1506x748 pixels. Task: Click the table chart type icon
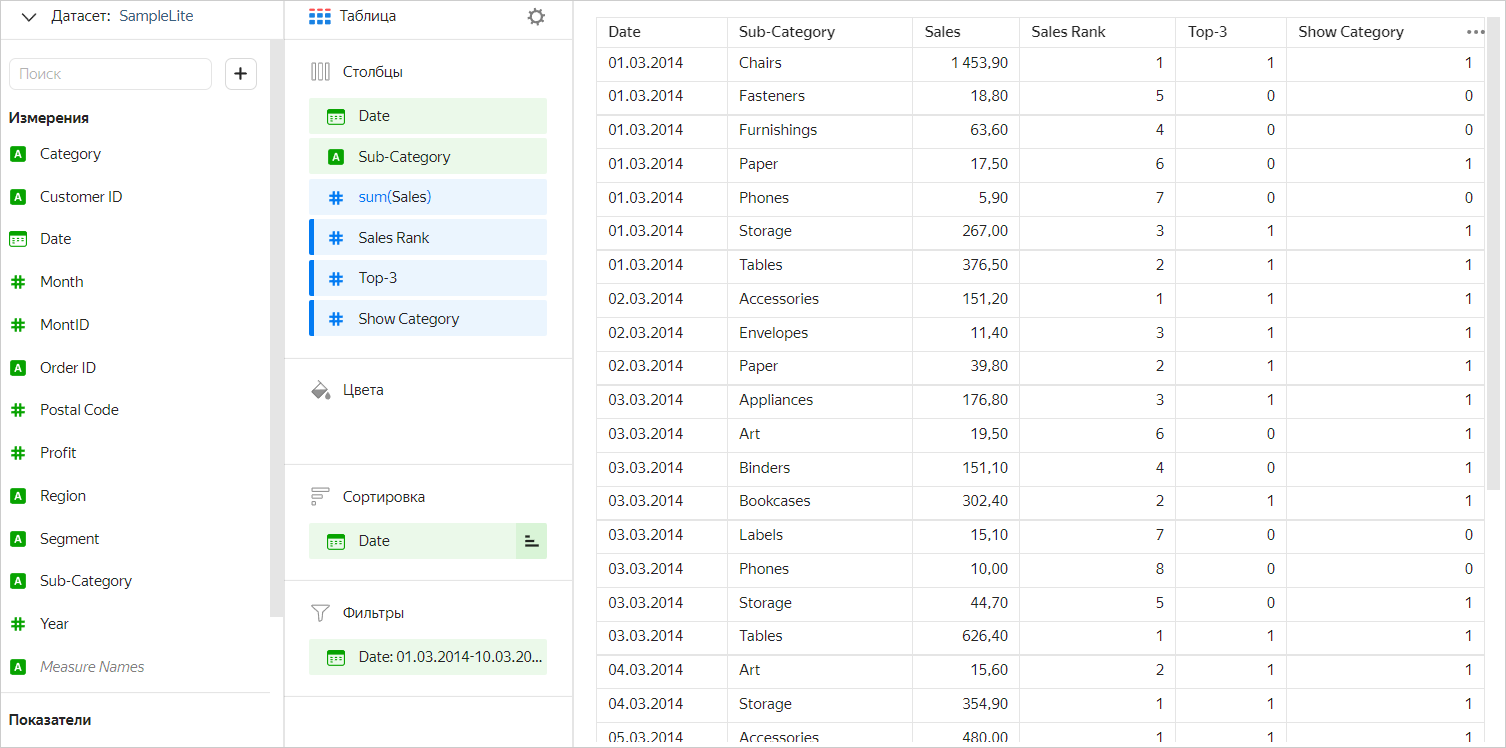click(x=320, y=17)
